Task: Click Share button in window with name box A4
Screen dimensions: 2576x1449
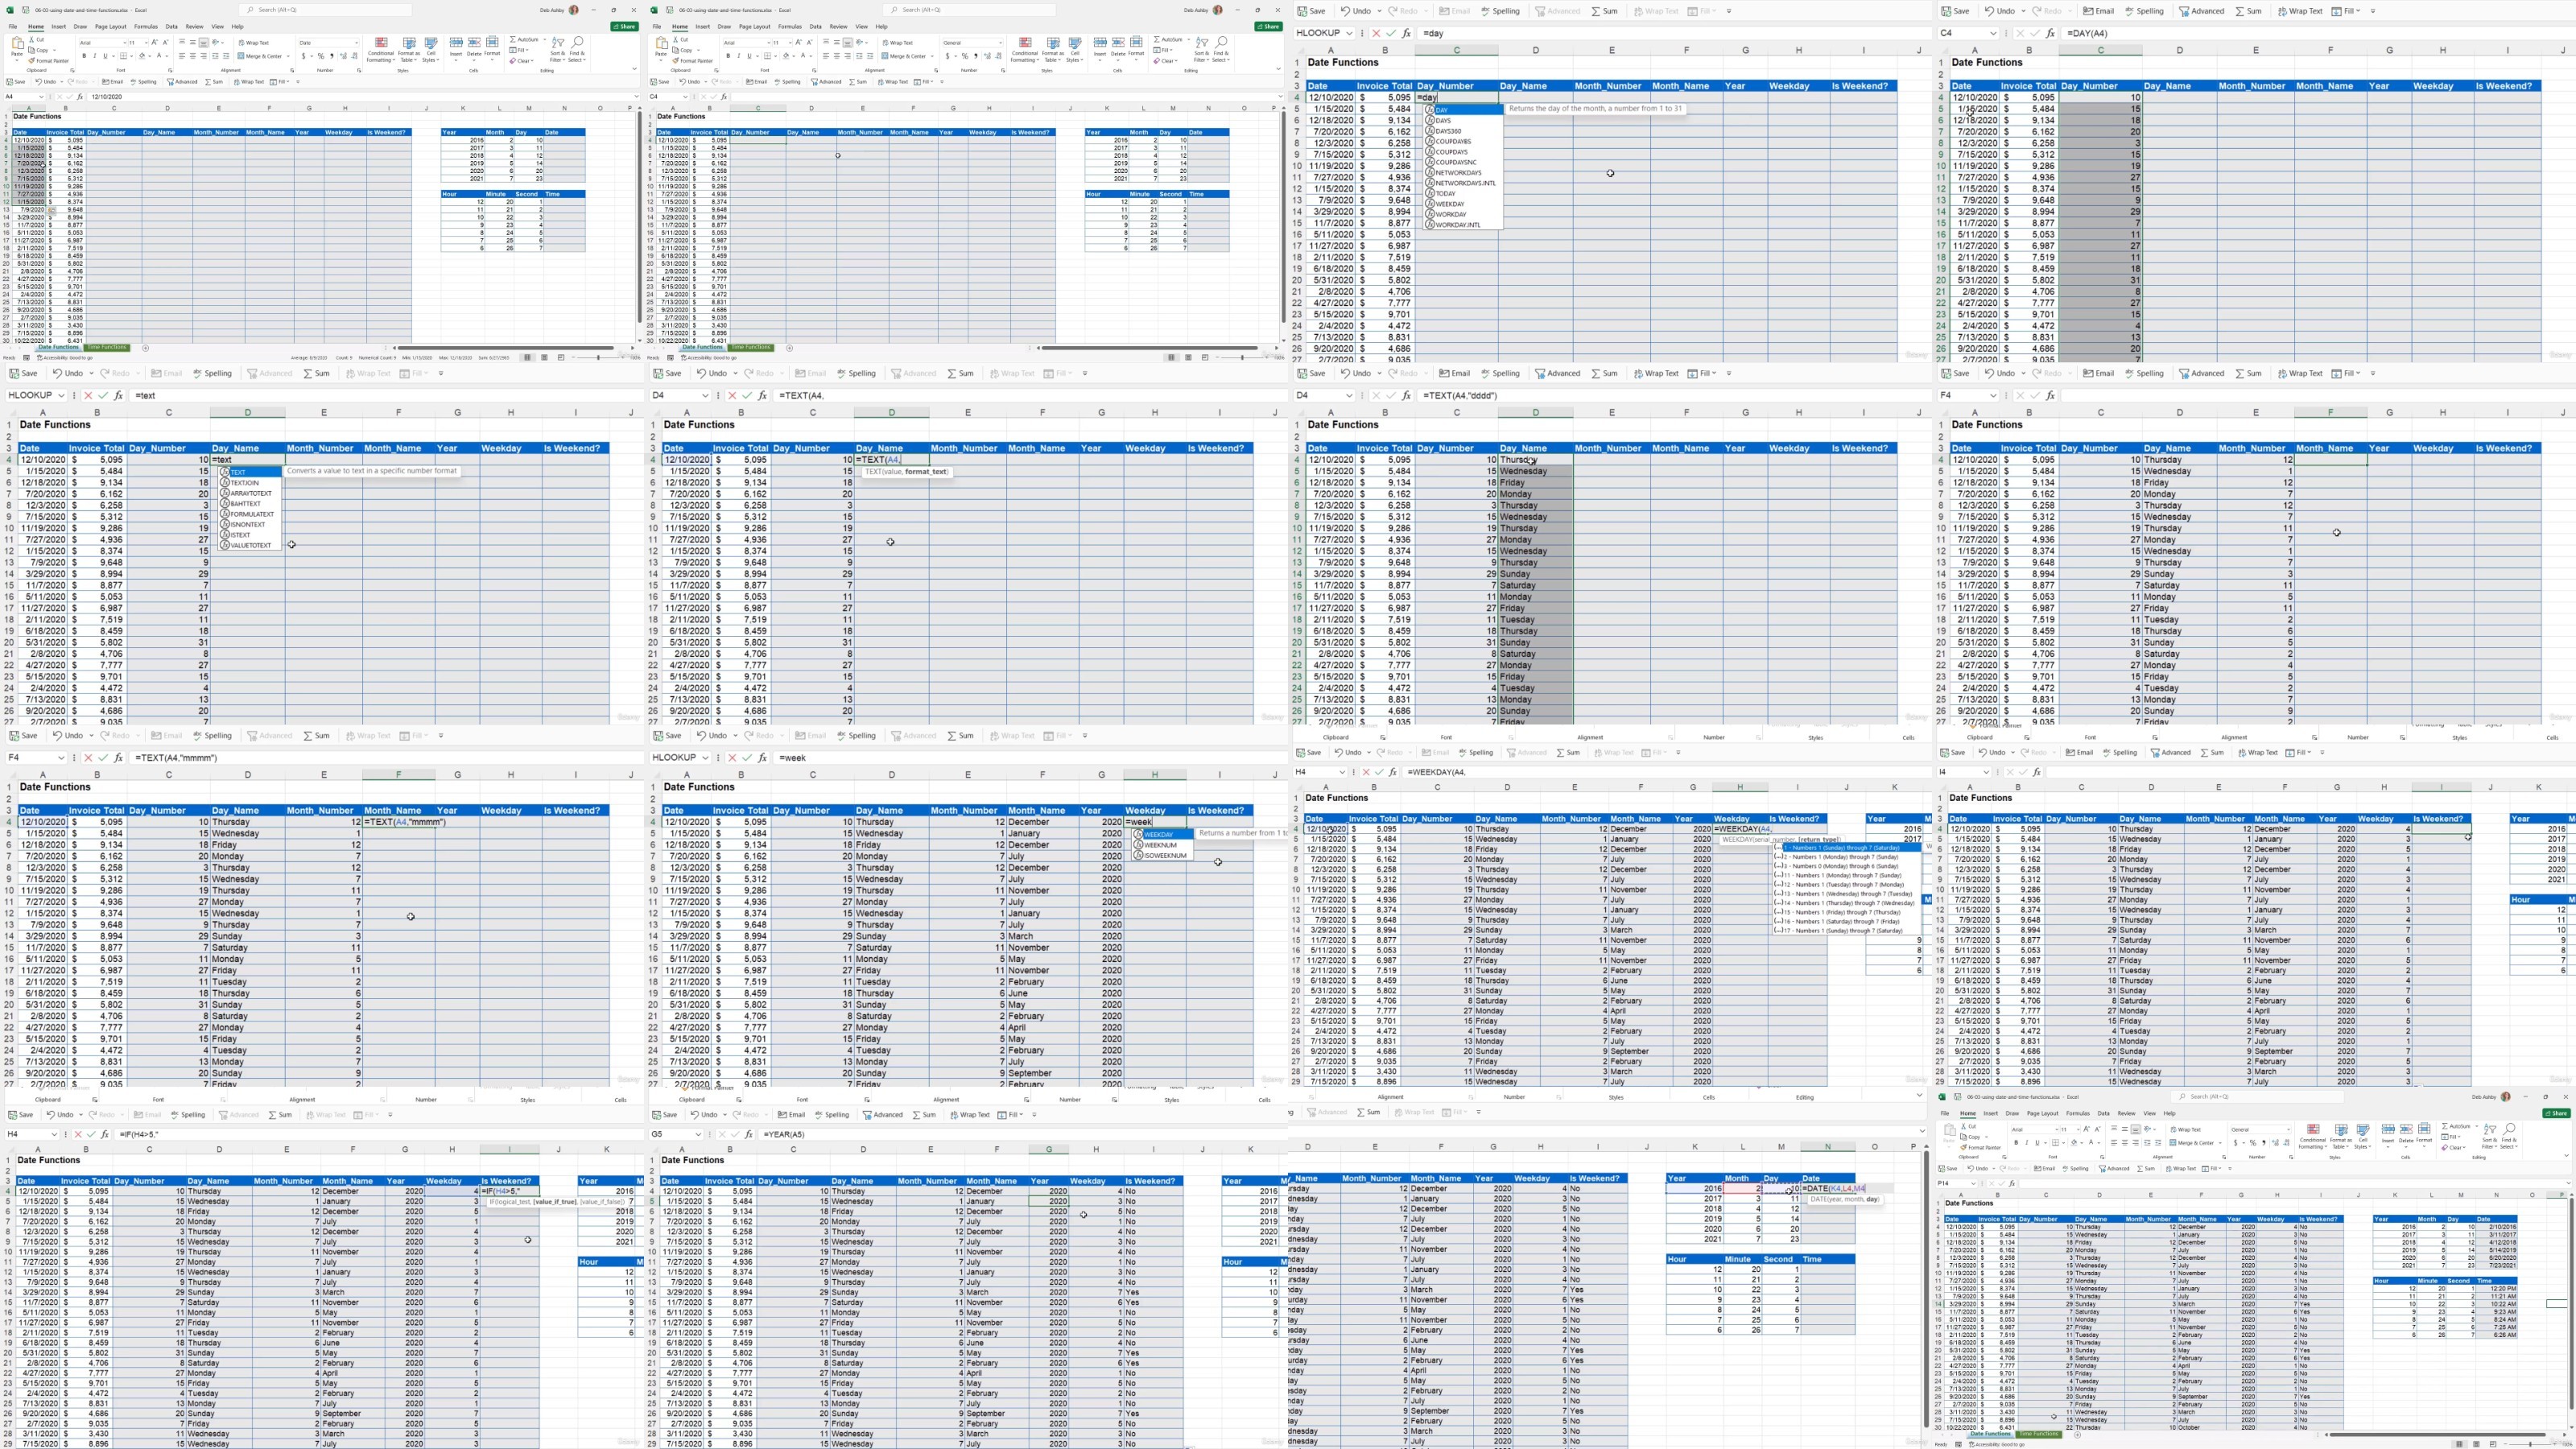Action: tap(625, 27)
